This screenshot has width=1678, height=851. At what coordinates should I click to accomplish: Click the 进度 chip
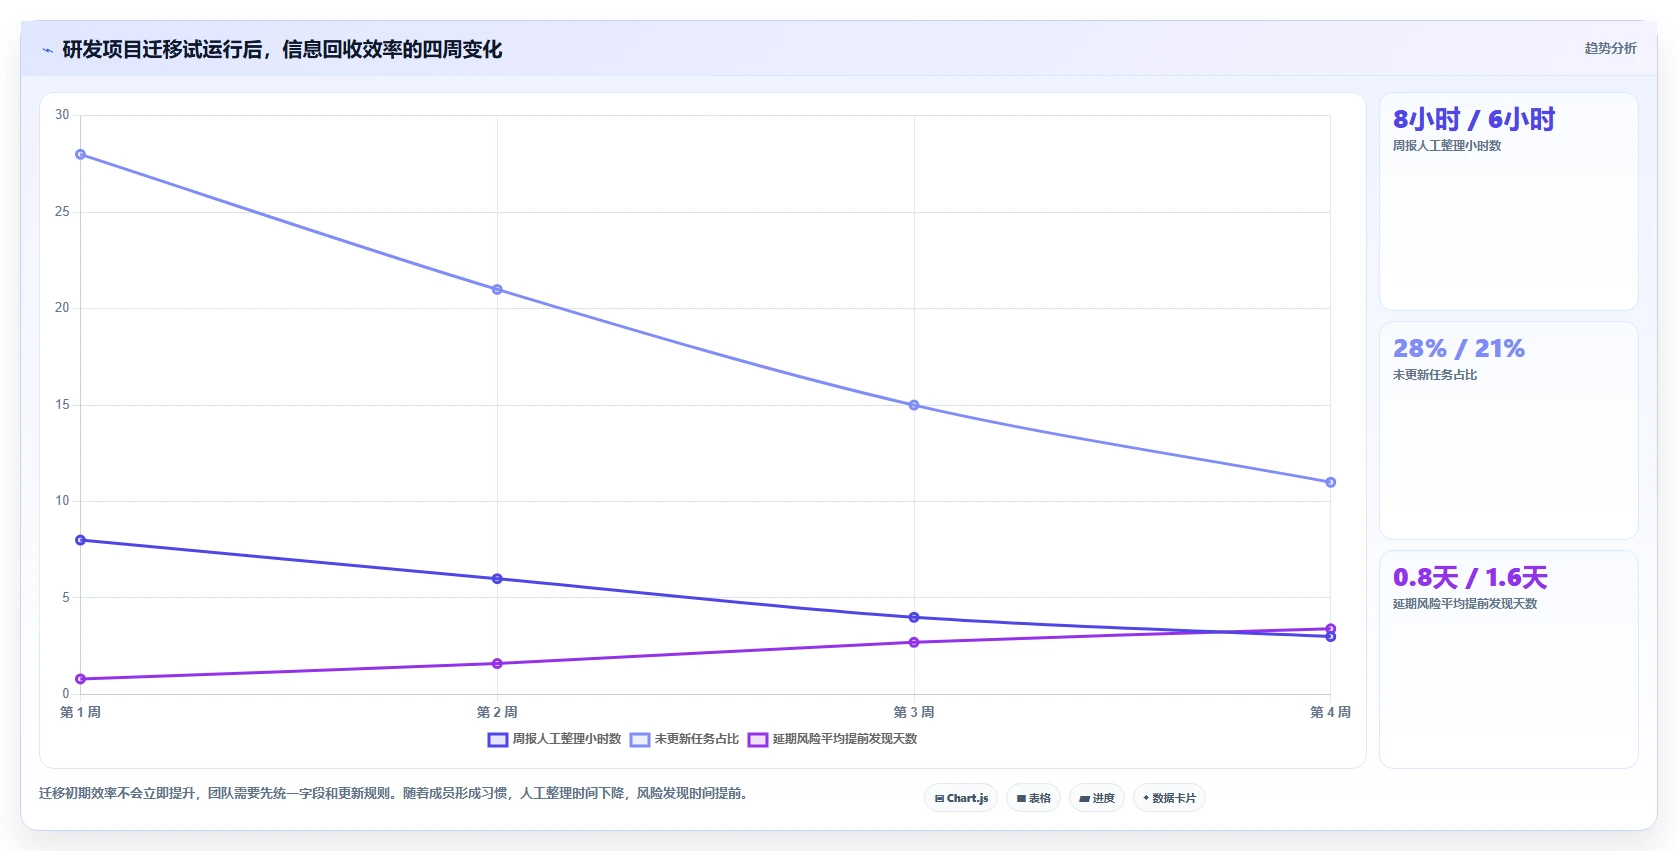(1097, 798)
